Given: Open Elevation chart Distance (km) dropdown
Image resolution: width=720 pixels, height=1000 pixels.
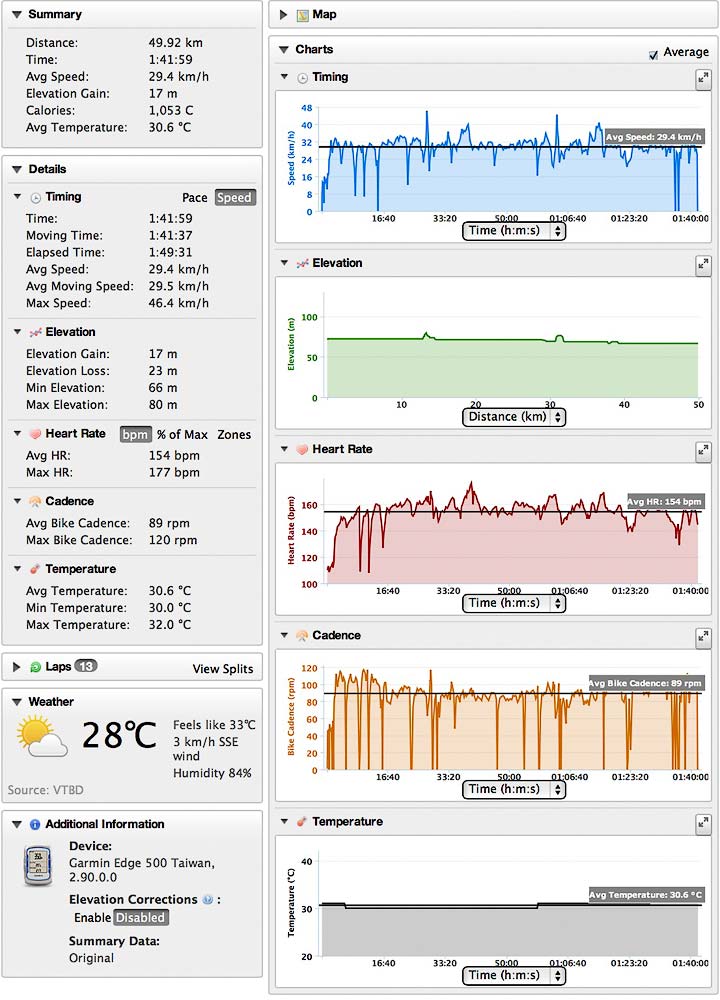Looking at the screenshot, I should 513,417.
